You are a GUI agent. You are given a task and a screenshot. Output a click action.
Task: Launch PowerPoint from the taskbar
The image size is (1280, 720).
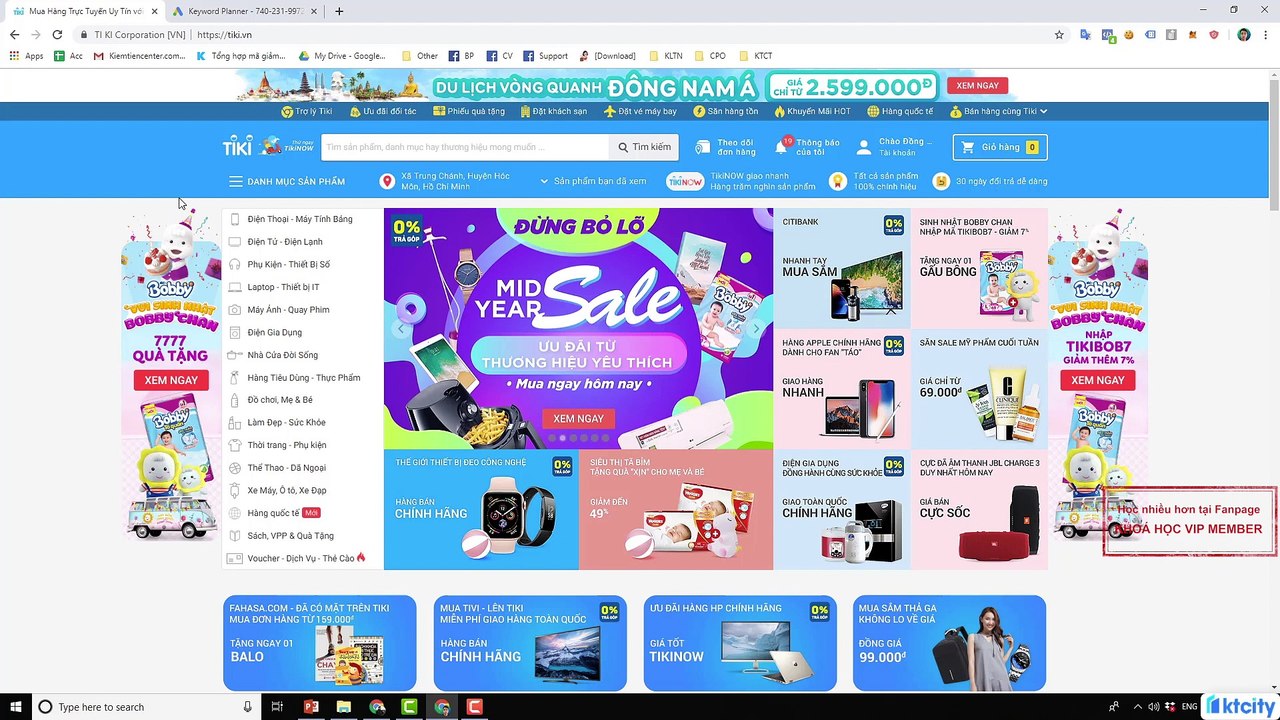[311, 707]
